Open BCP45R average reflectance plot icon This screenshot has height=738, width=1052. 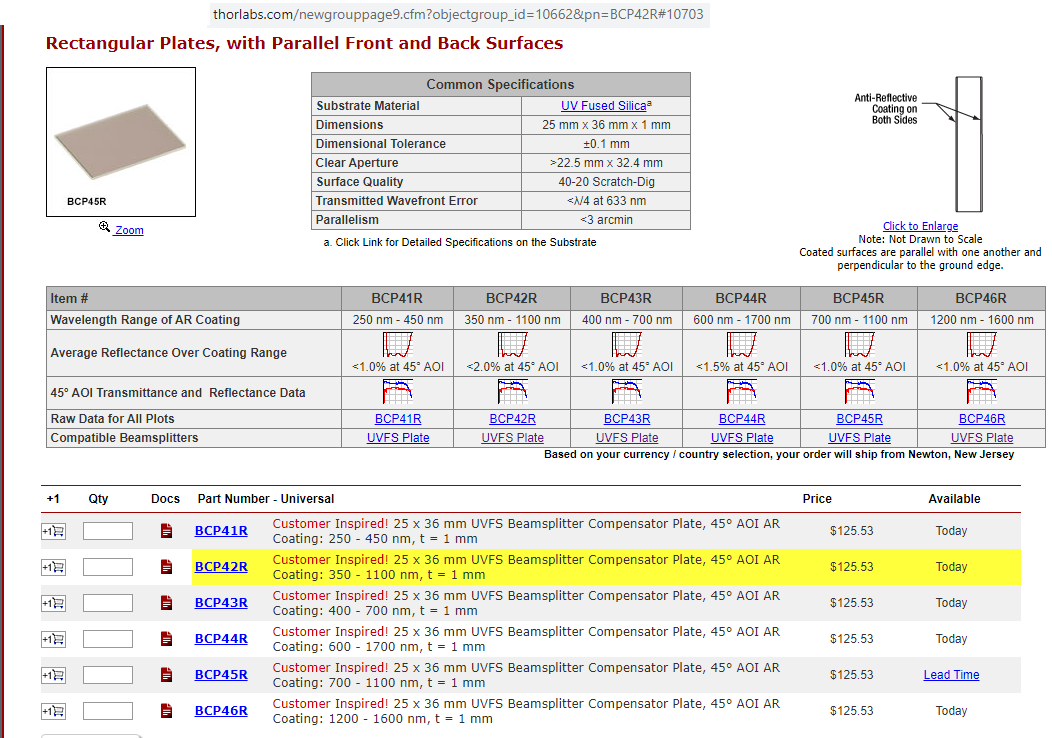point(859,345)
